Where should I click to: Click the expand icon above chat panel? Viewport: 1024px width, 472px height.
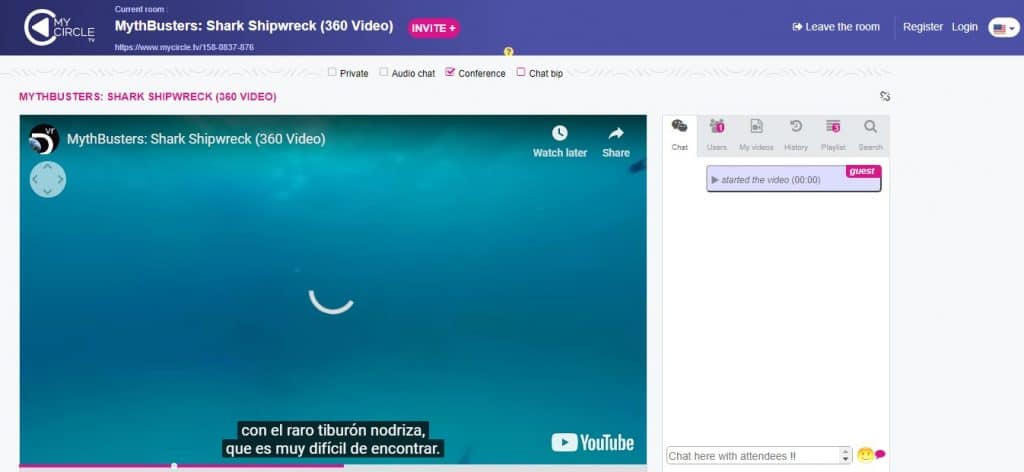885,97
